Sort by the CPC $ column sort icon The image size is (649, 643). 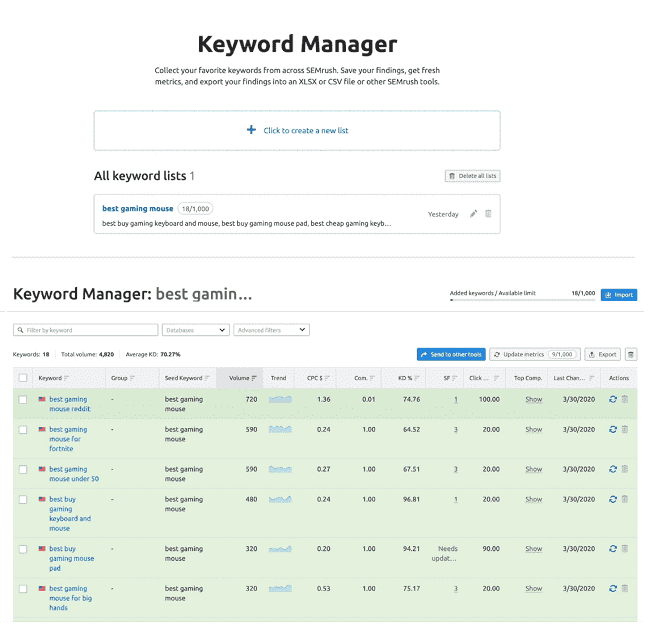click(327, 378)
